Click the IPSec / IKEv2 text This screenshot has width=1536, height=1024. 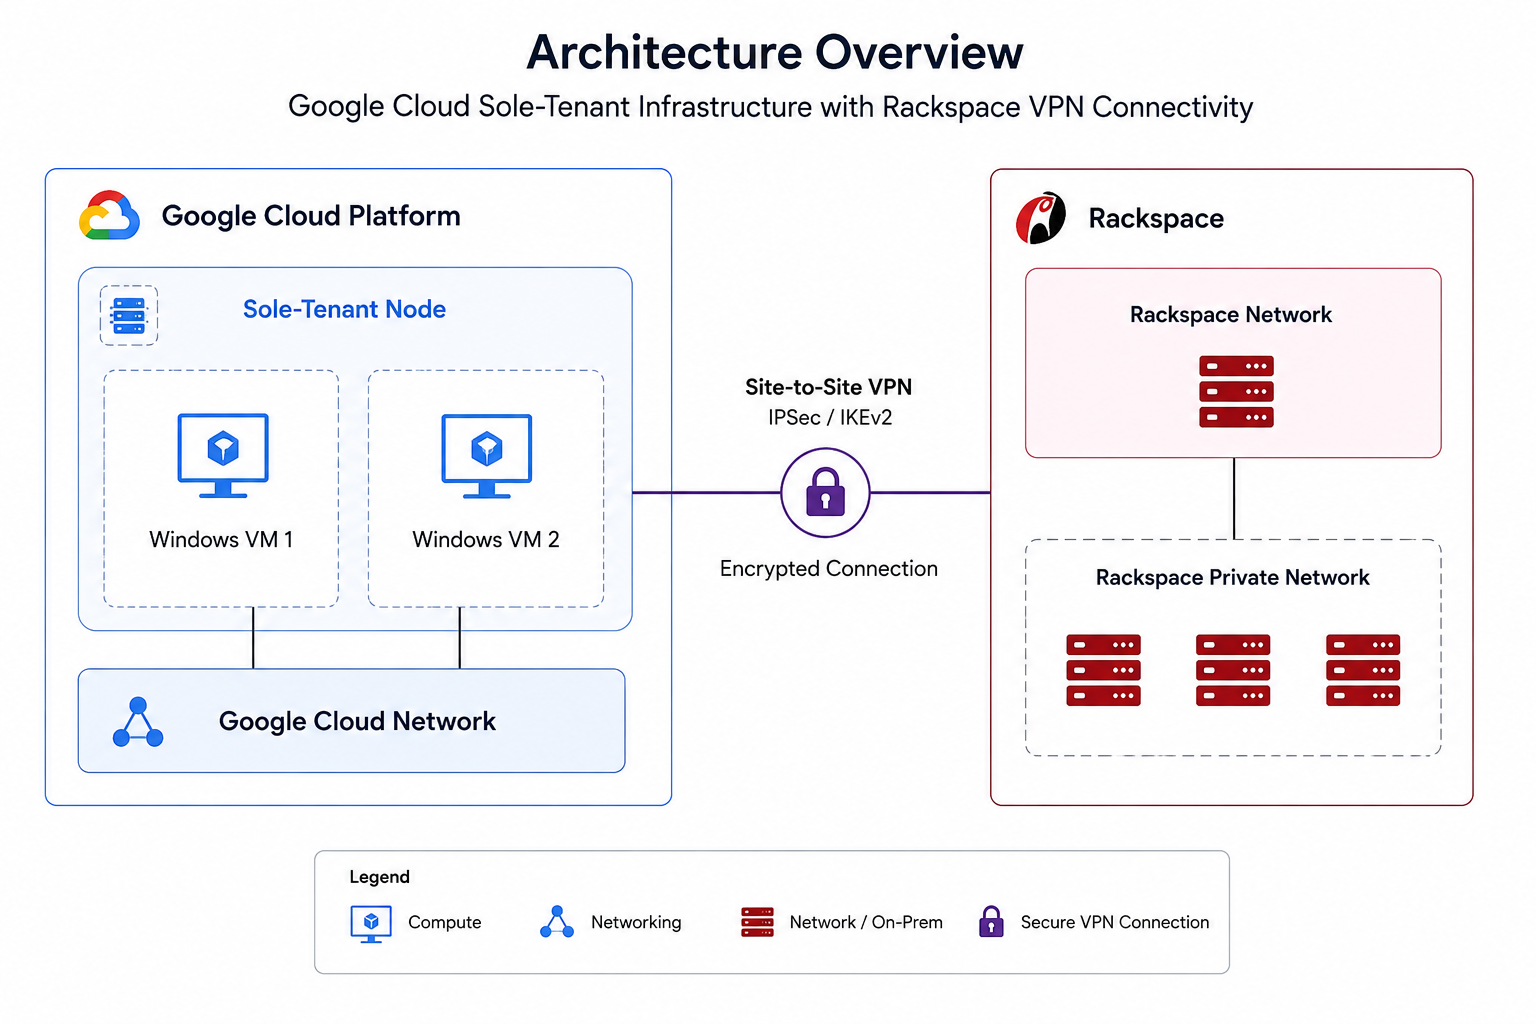coord(830,417)
